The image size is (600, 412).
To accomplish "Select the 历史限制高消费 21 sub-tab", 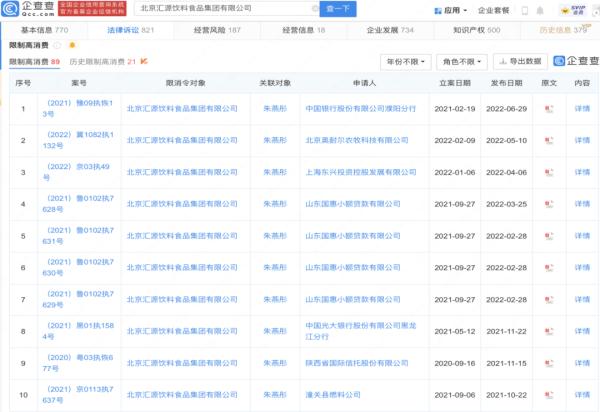I will click(x=103, y=62).
